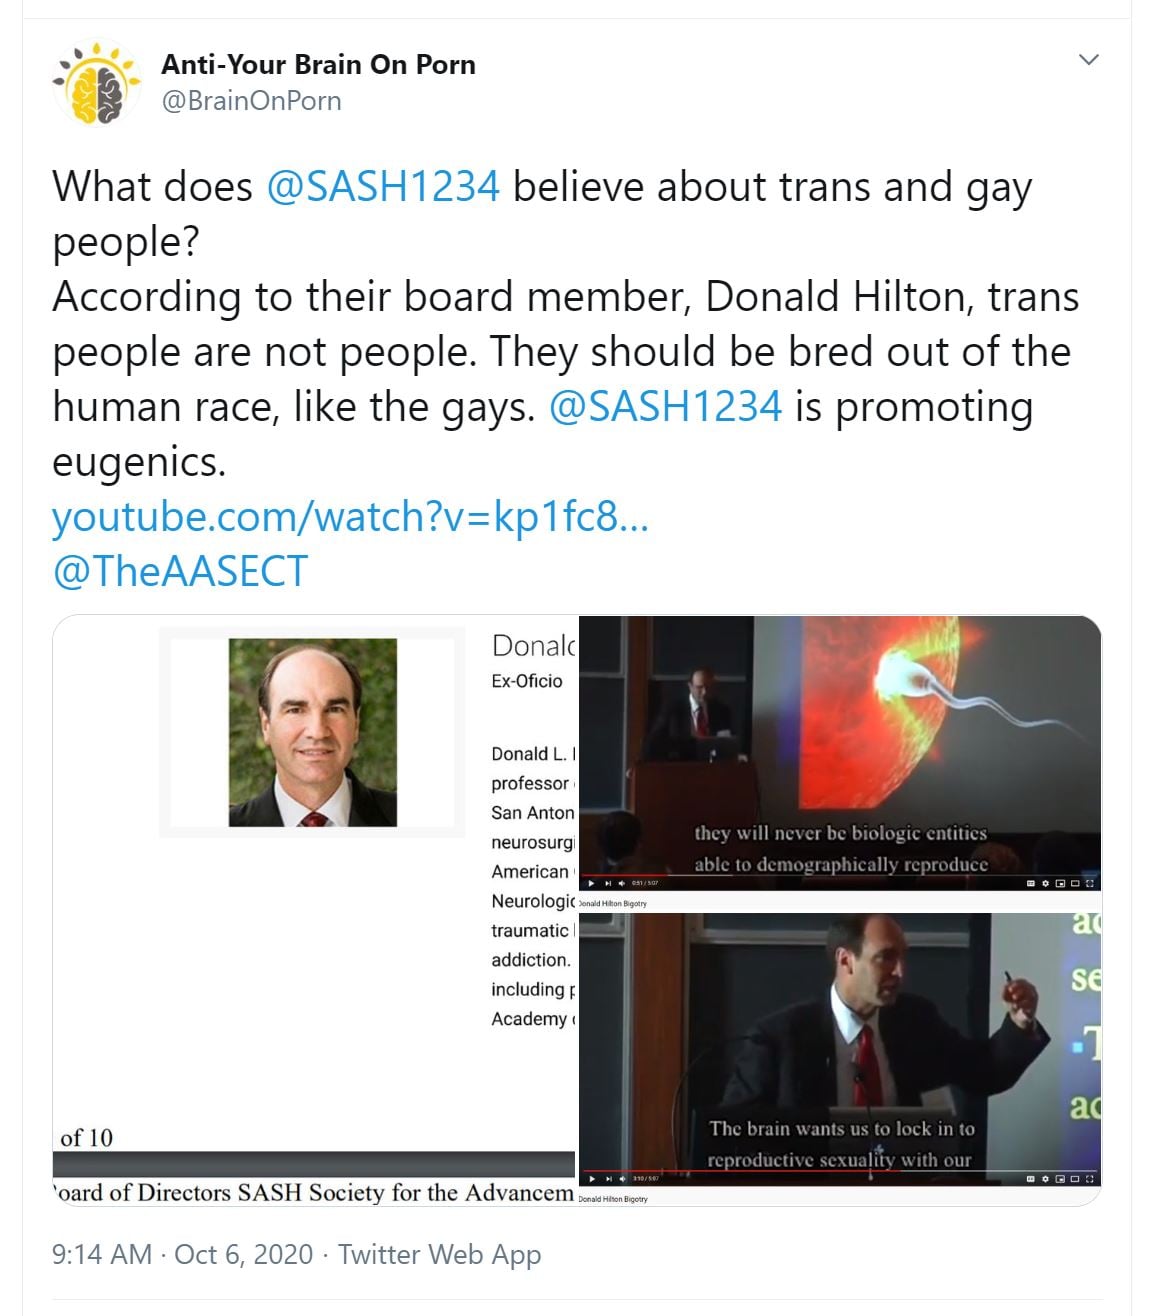The height and width of the screenshot is (1316, 1154).
Task: Click volume icon in top video screenshot
Action: (x=623, y=883)
